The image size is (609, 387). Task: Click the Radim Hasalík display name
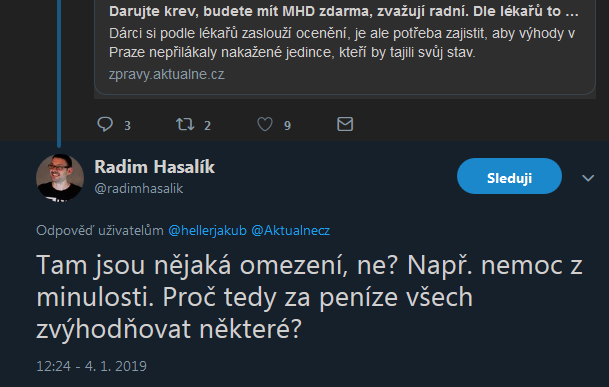[155, 167]
